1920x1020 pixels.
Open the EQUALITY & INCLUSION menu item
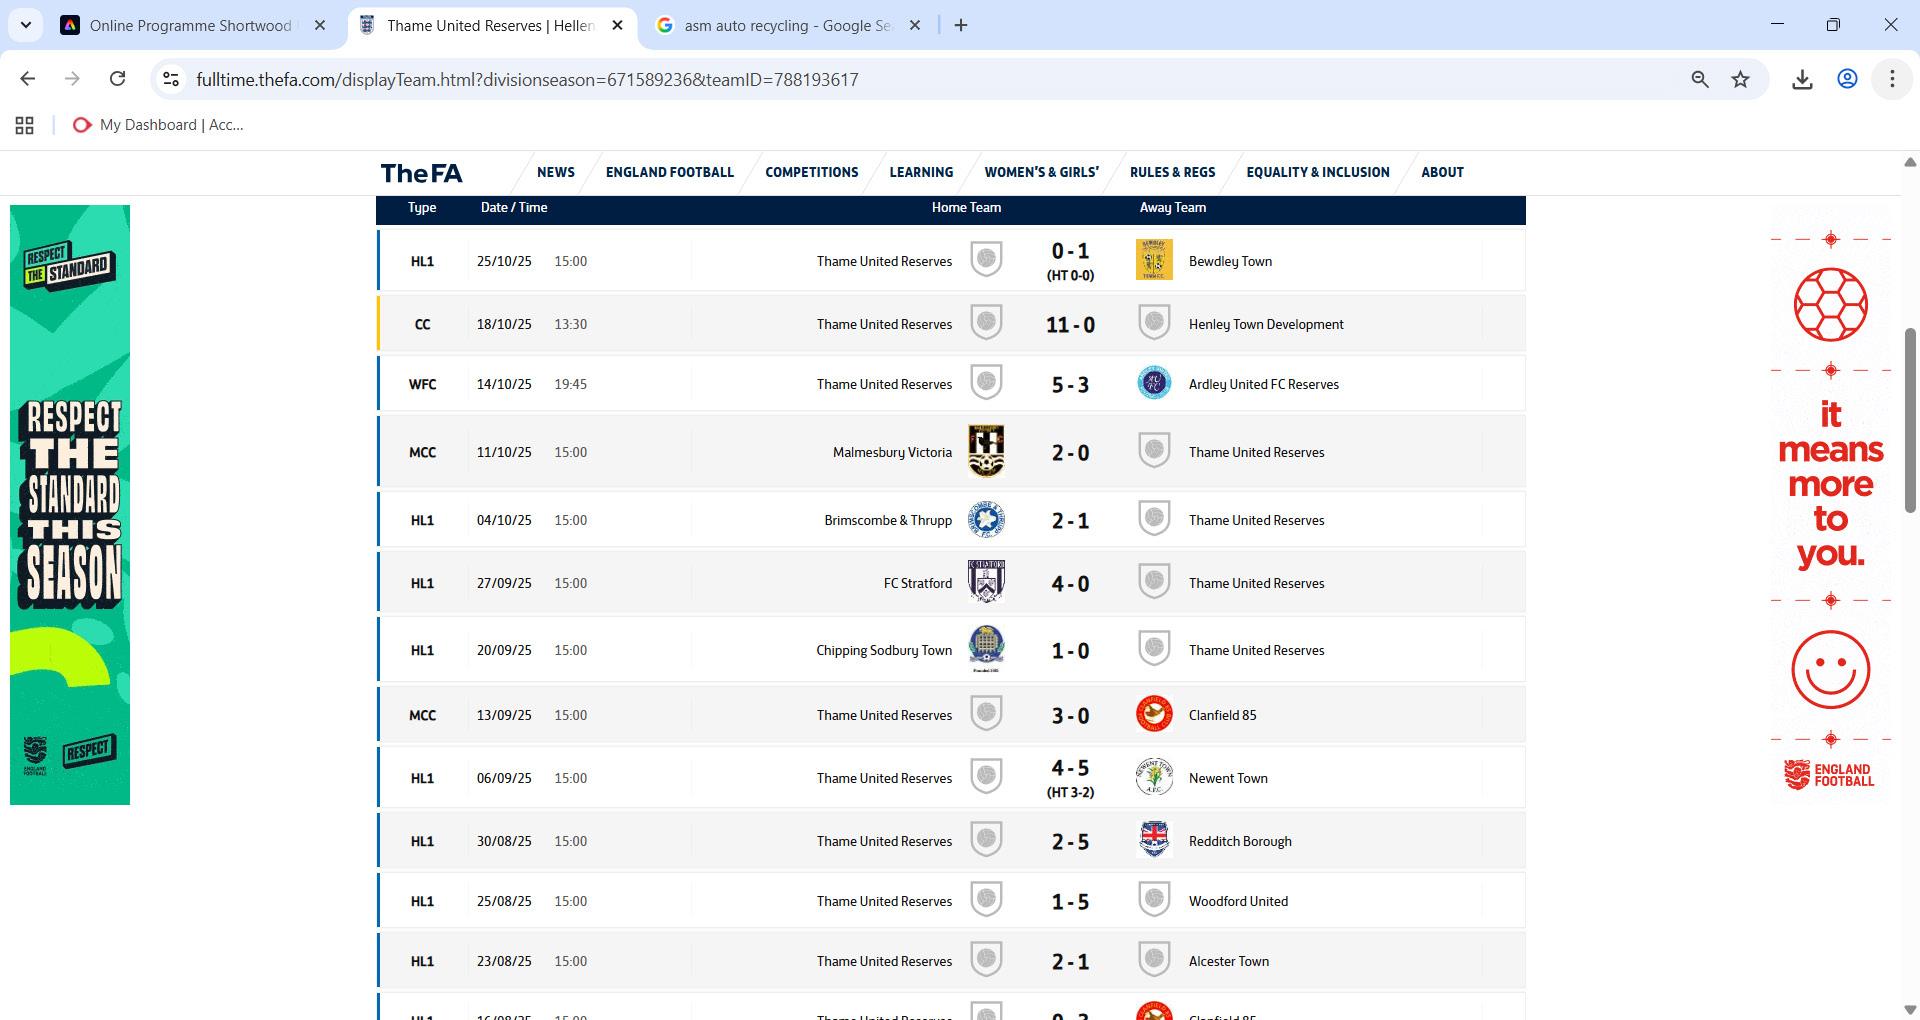[x=1318, y=172]
